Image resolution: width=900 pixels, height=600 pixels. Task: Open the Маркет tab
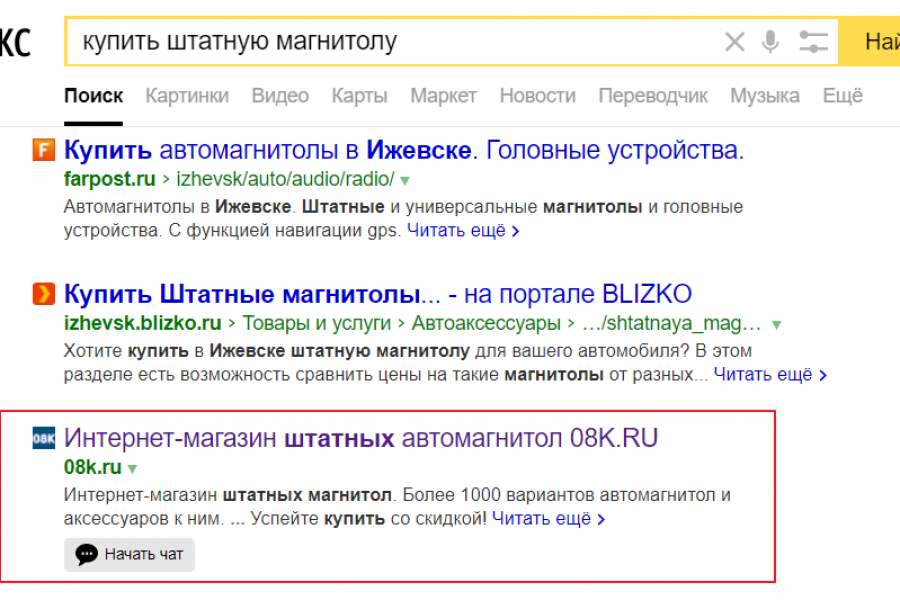(443, 96)
